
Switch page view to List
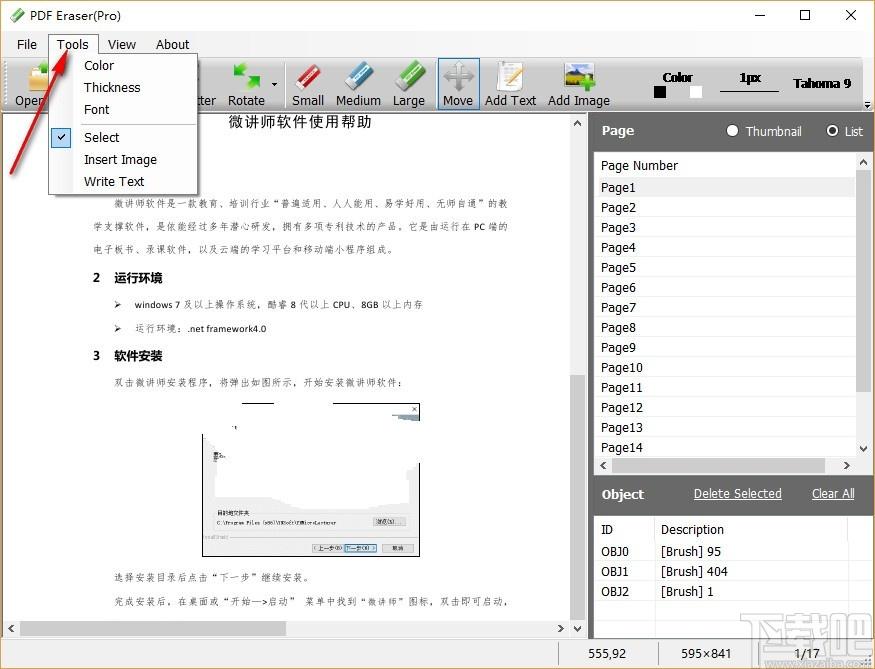tap(845, 131)
